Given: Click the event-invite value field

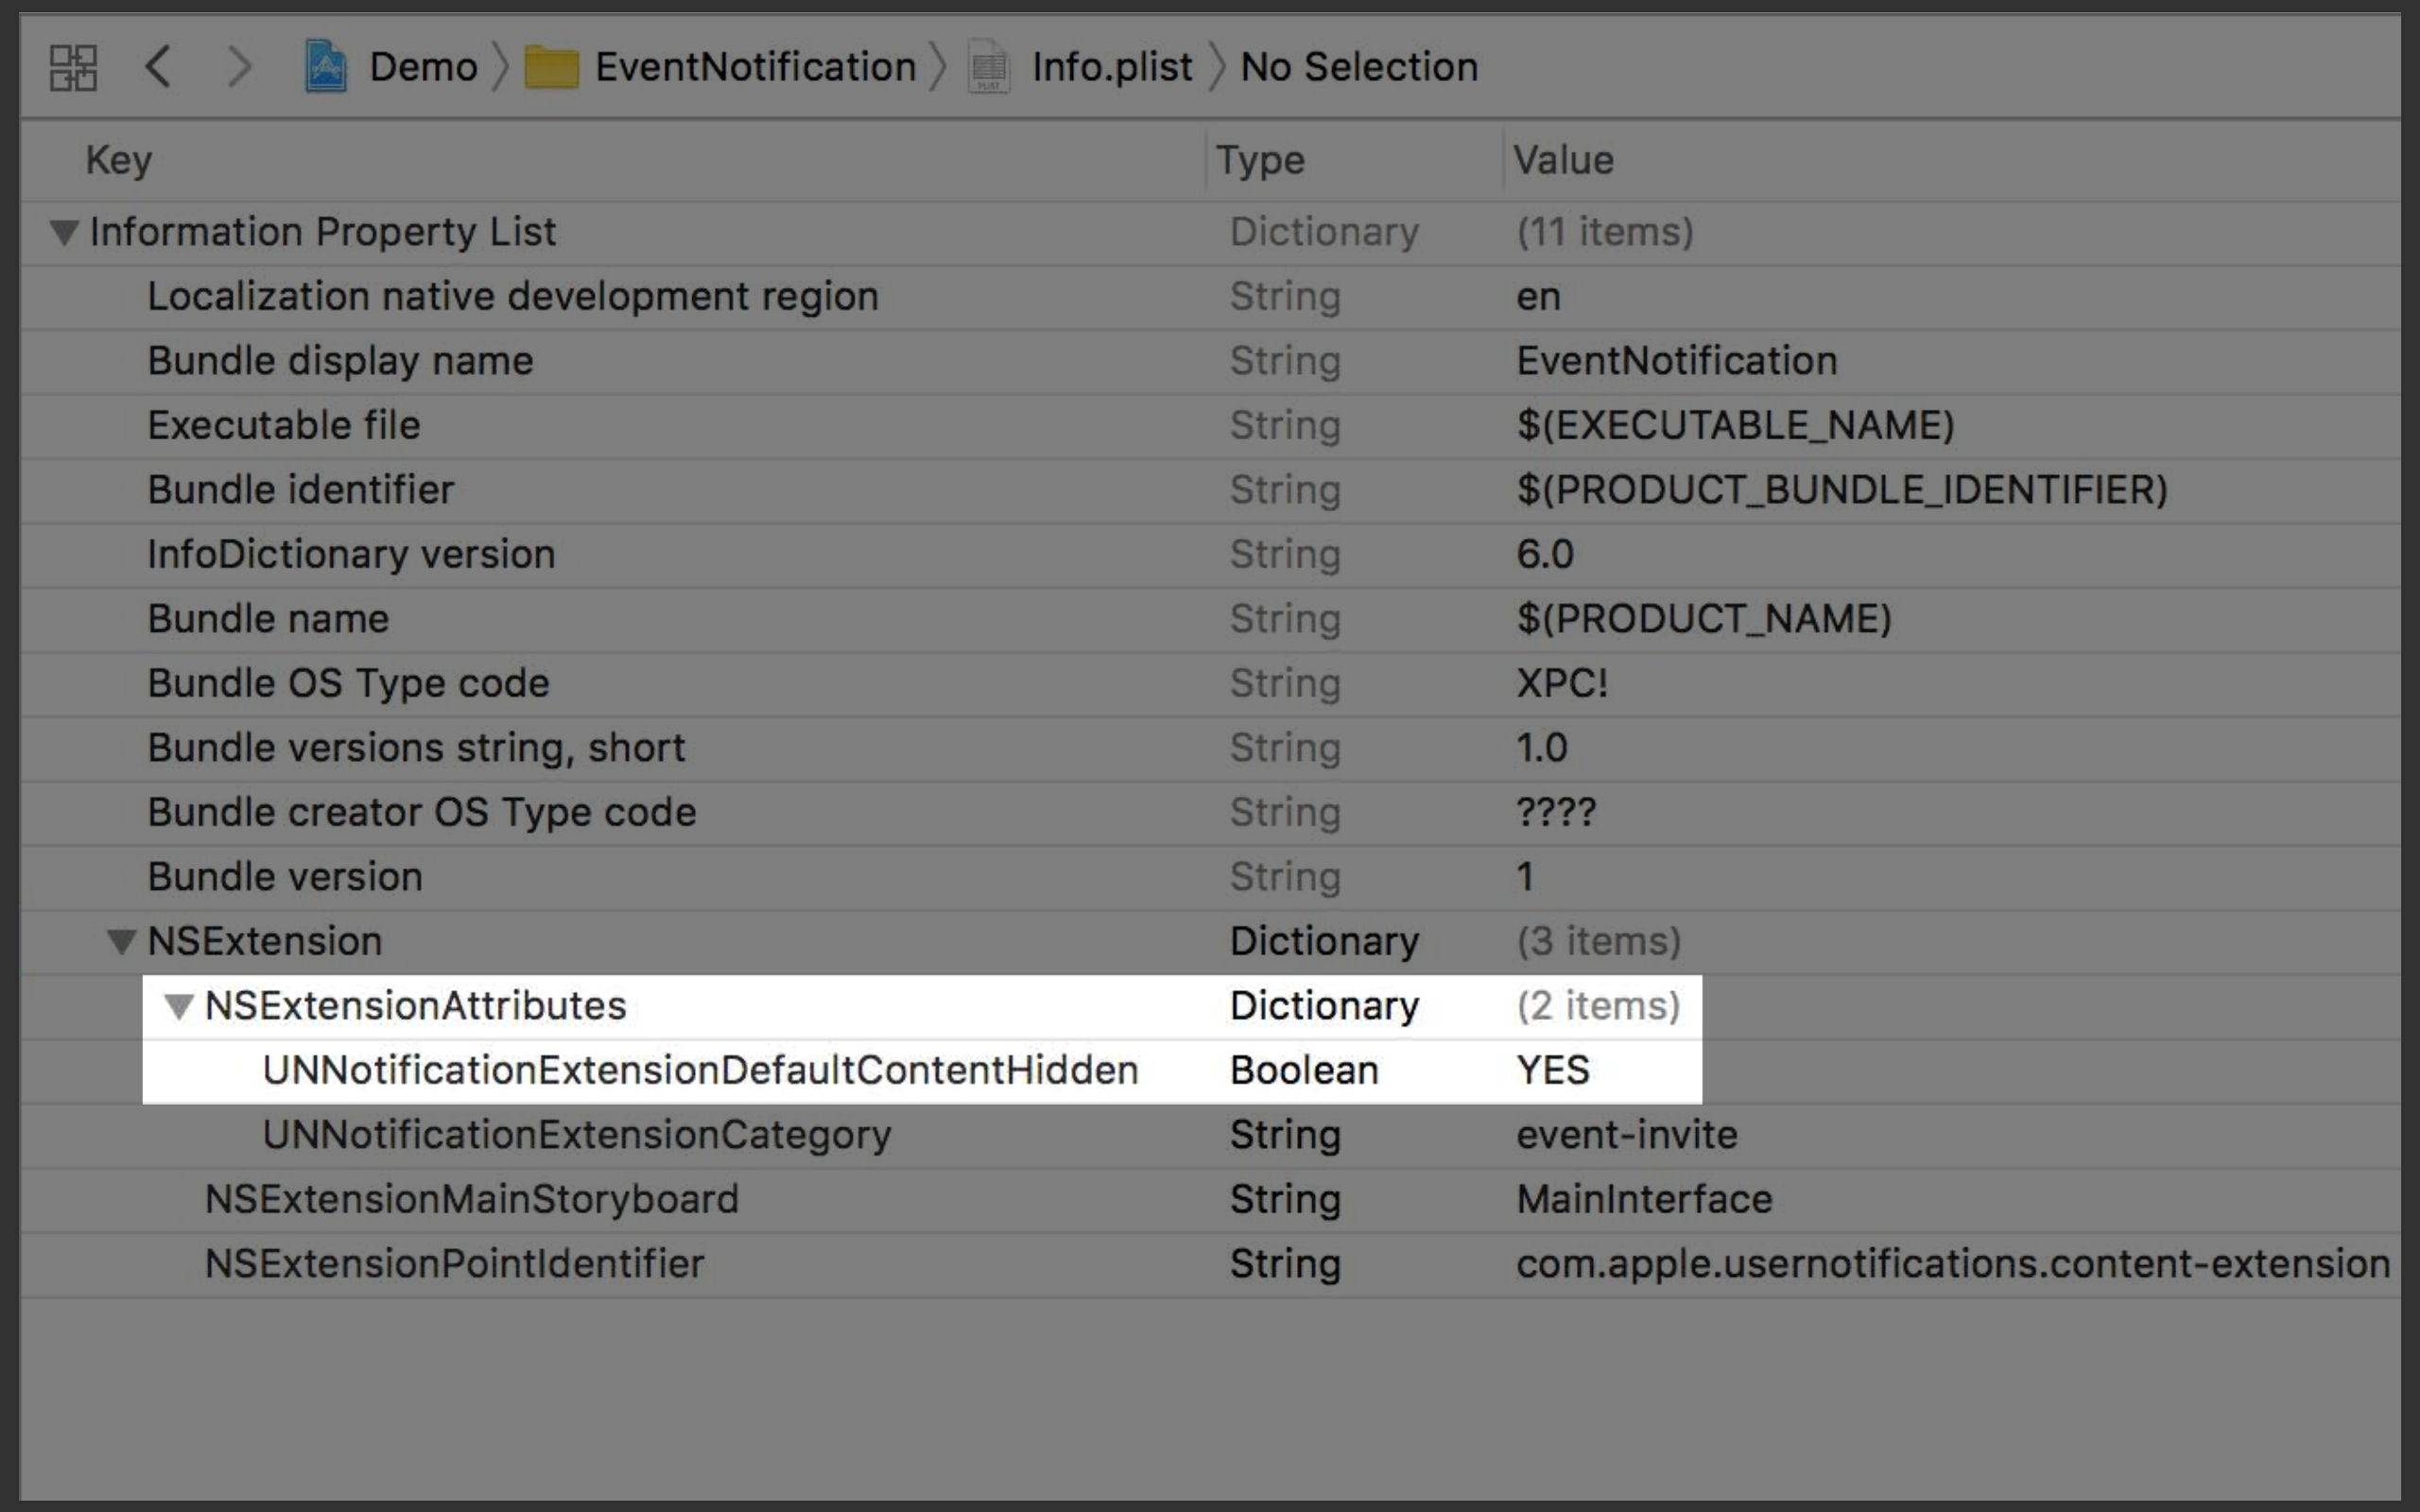Looking at the screenshot, I should coord(1626,1135).
